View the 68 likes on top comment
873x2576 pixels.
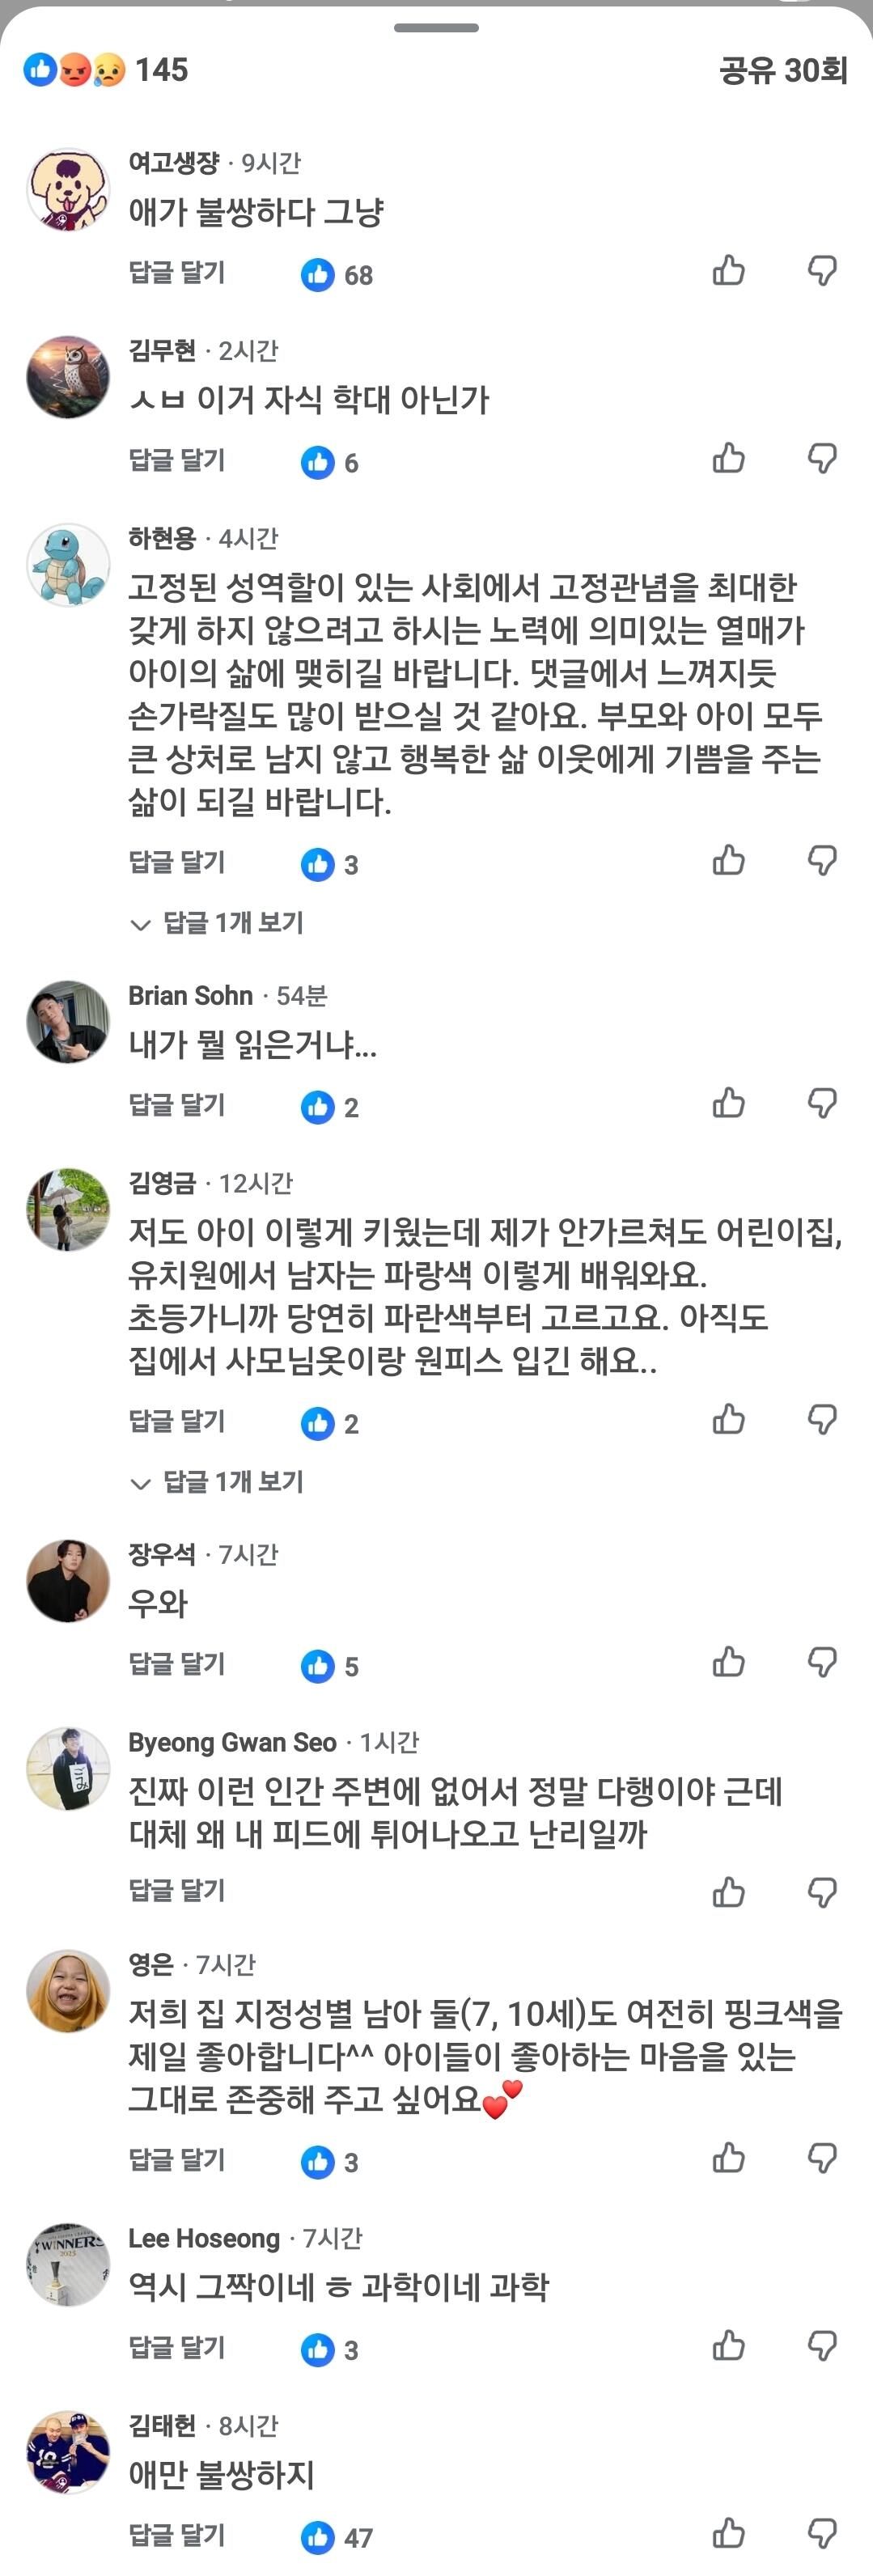tap(337, 275)
